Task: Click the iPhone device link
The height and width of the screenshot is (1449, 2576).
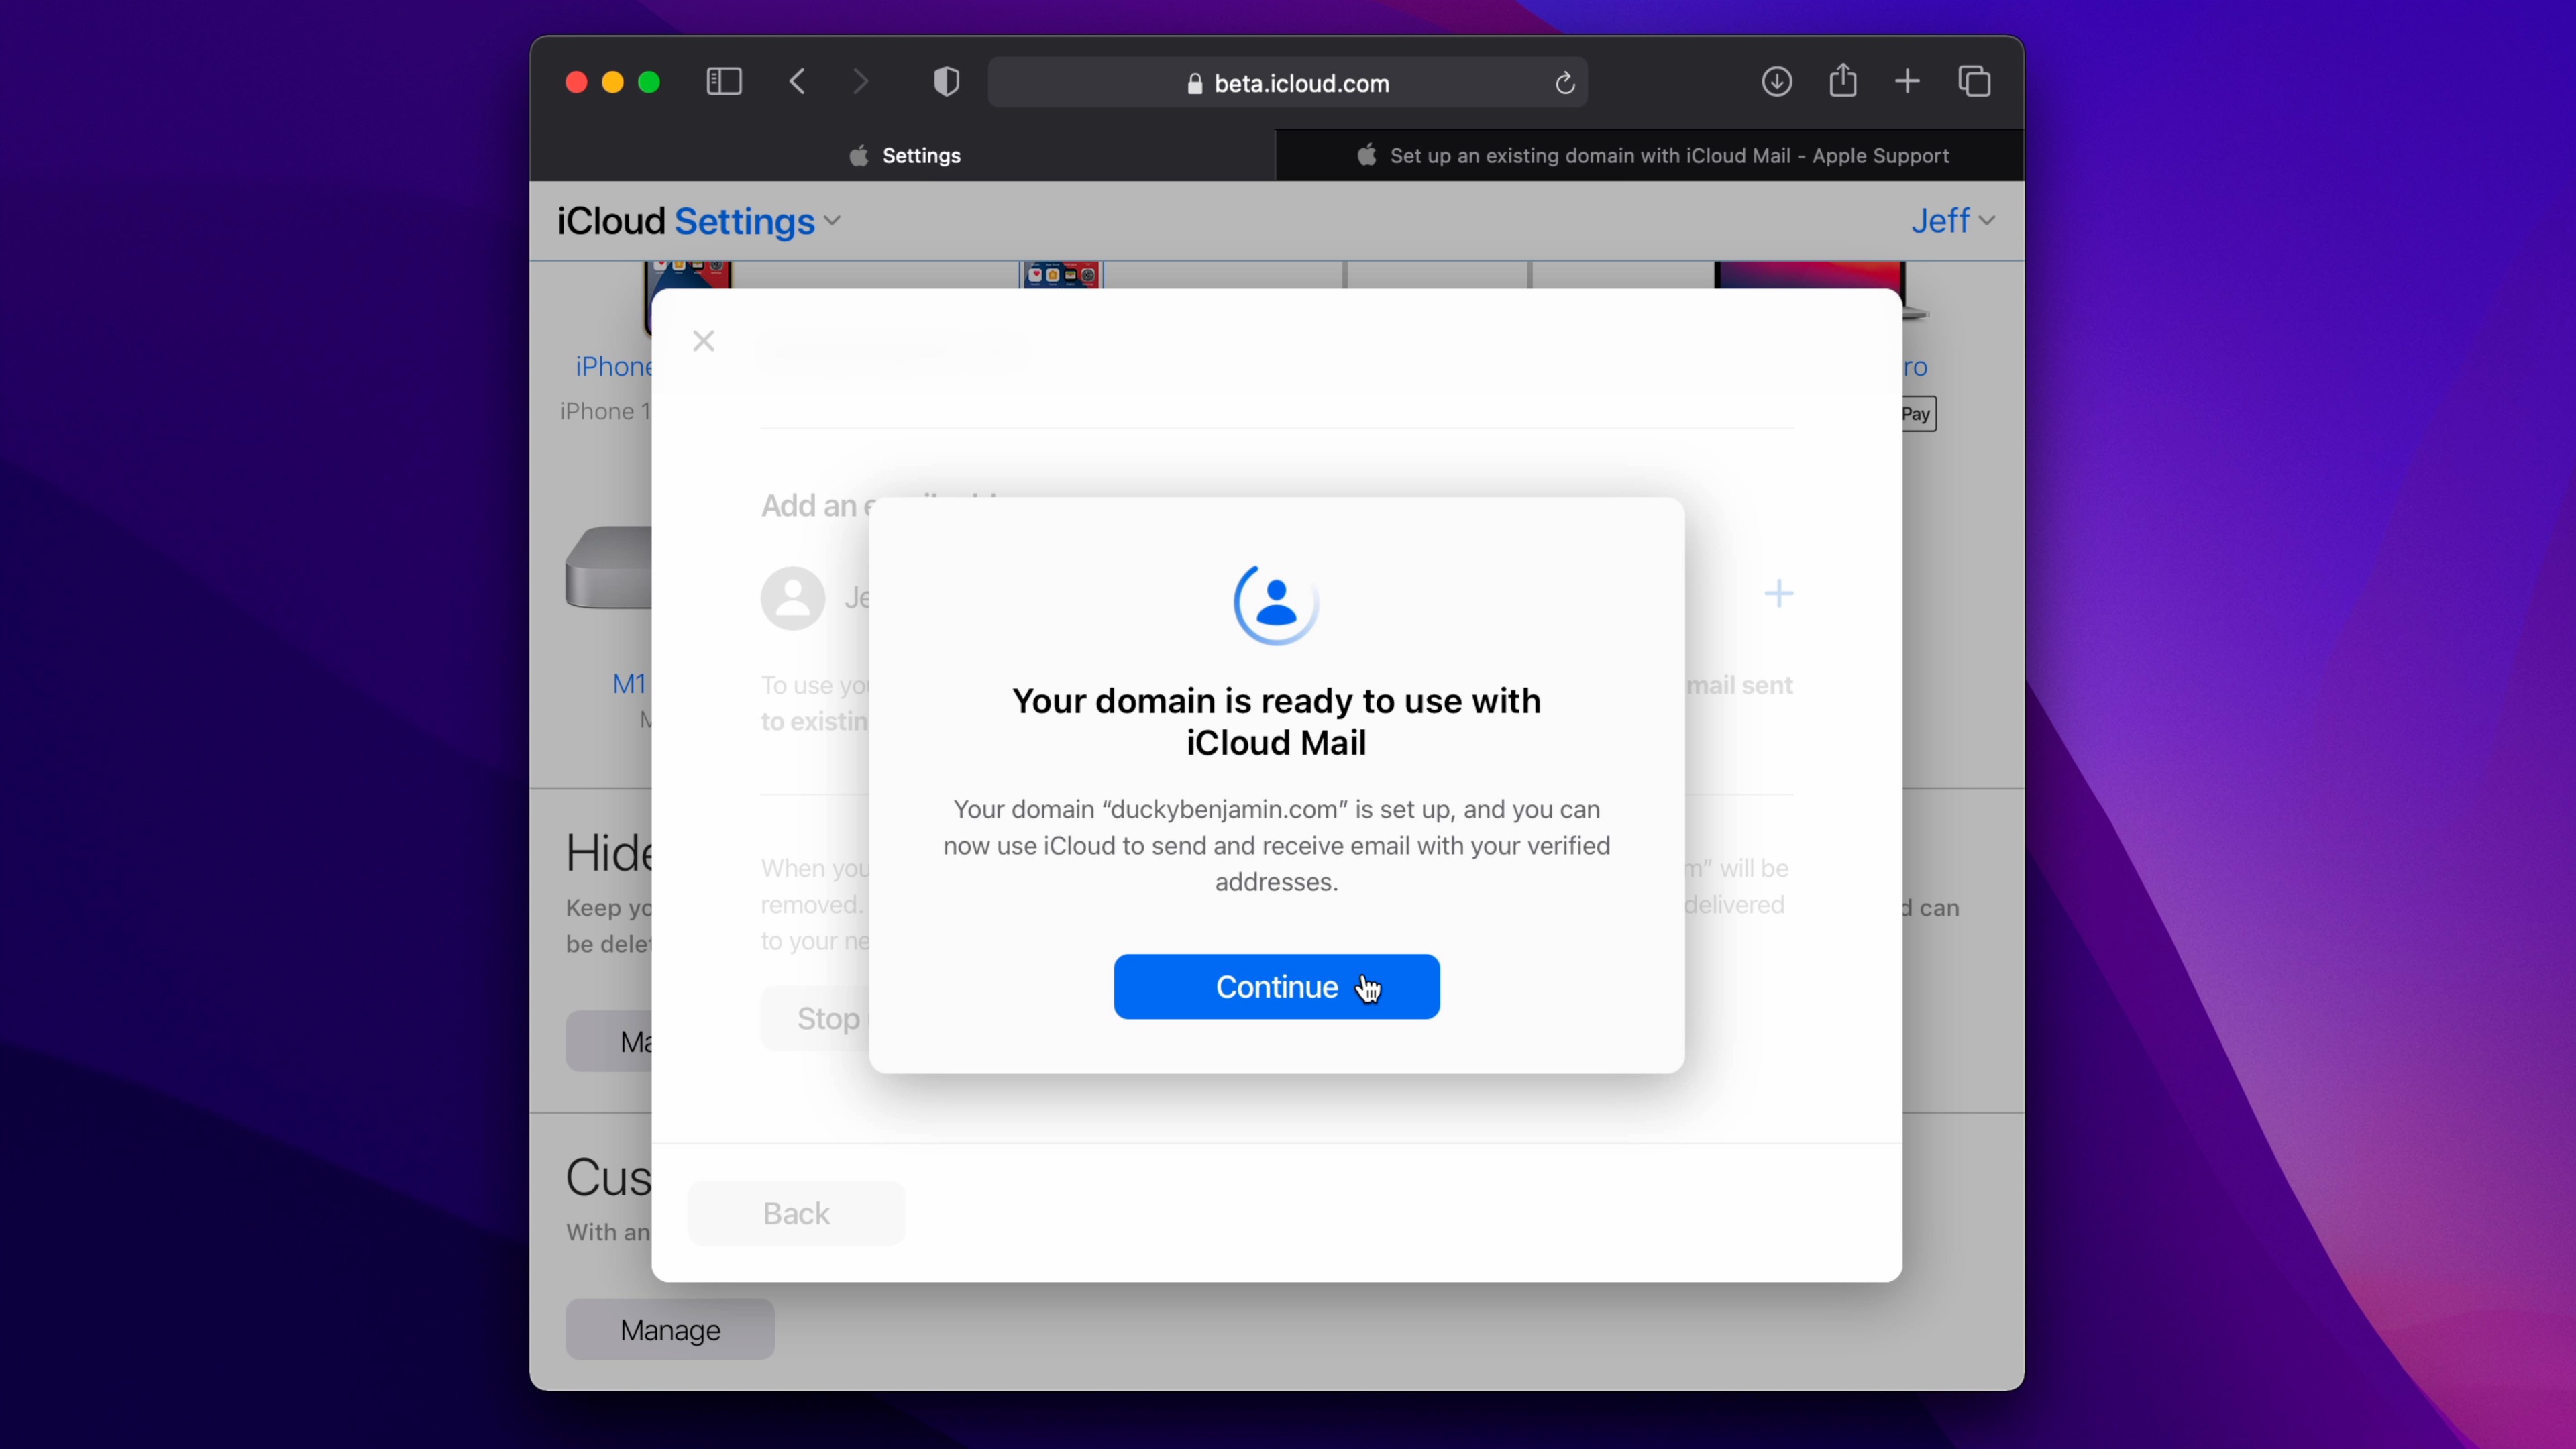Action: (x=612, y=366)
